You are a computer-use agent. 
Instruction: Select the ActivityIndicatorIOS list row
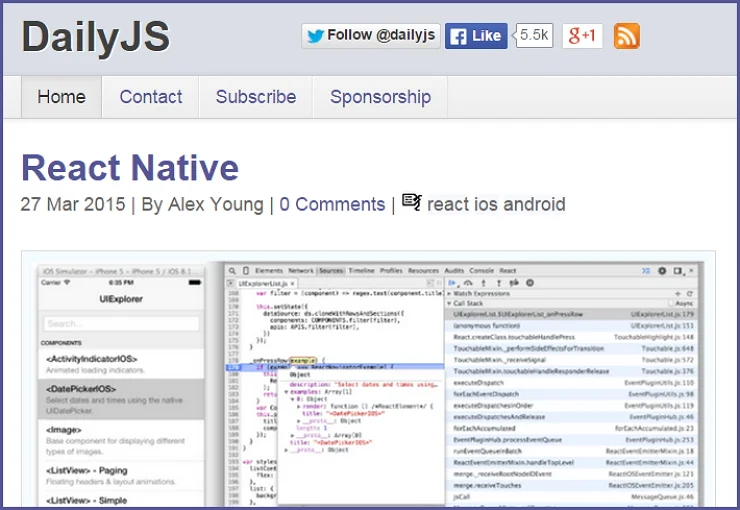pyautogui.click(x=121, y=364)
